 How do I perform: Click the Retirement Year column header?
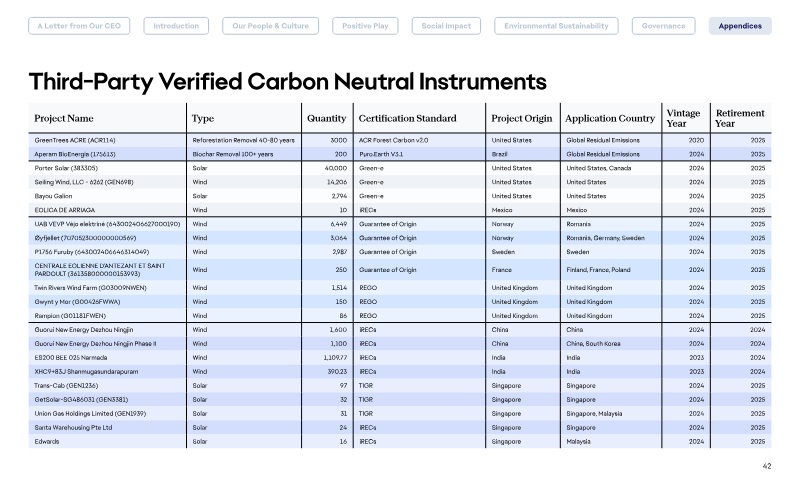(740, 118)
